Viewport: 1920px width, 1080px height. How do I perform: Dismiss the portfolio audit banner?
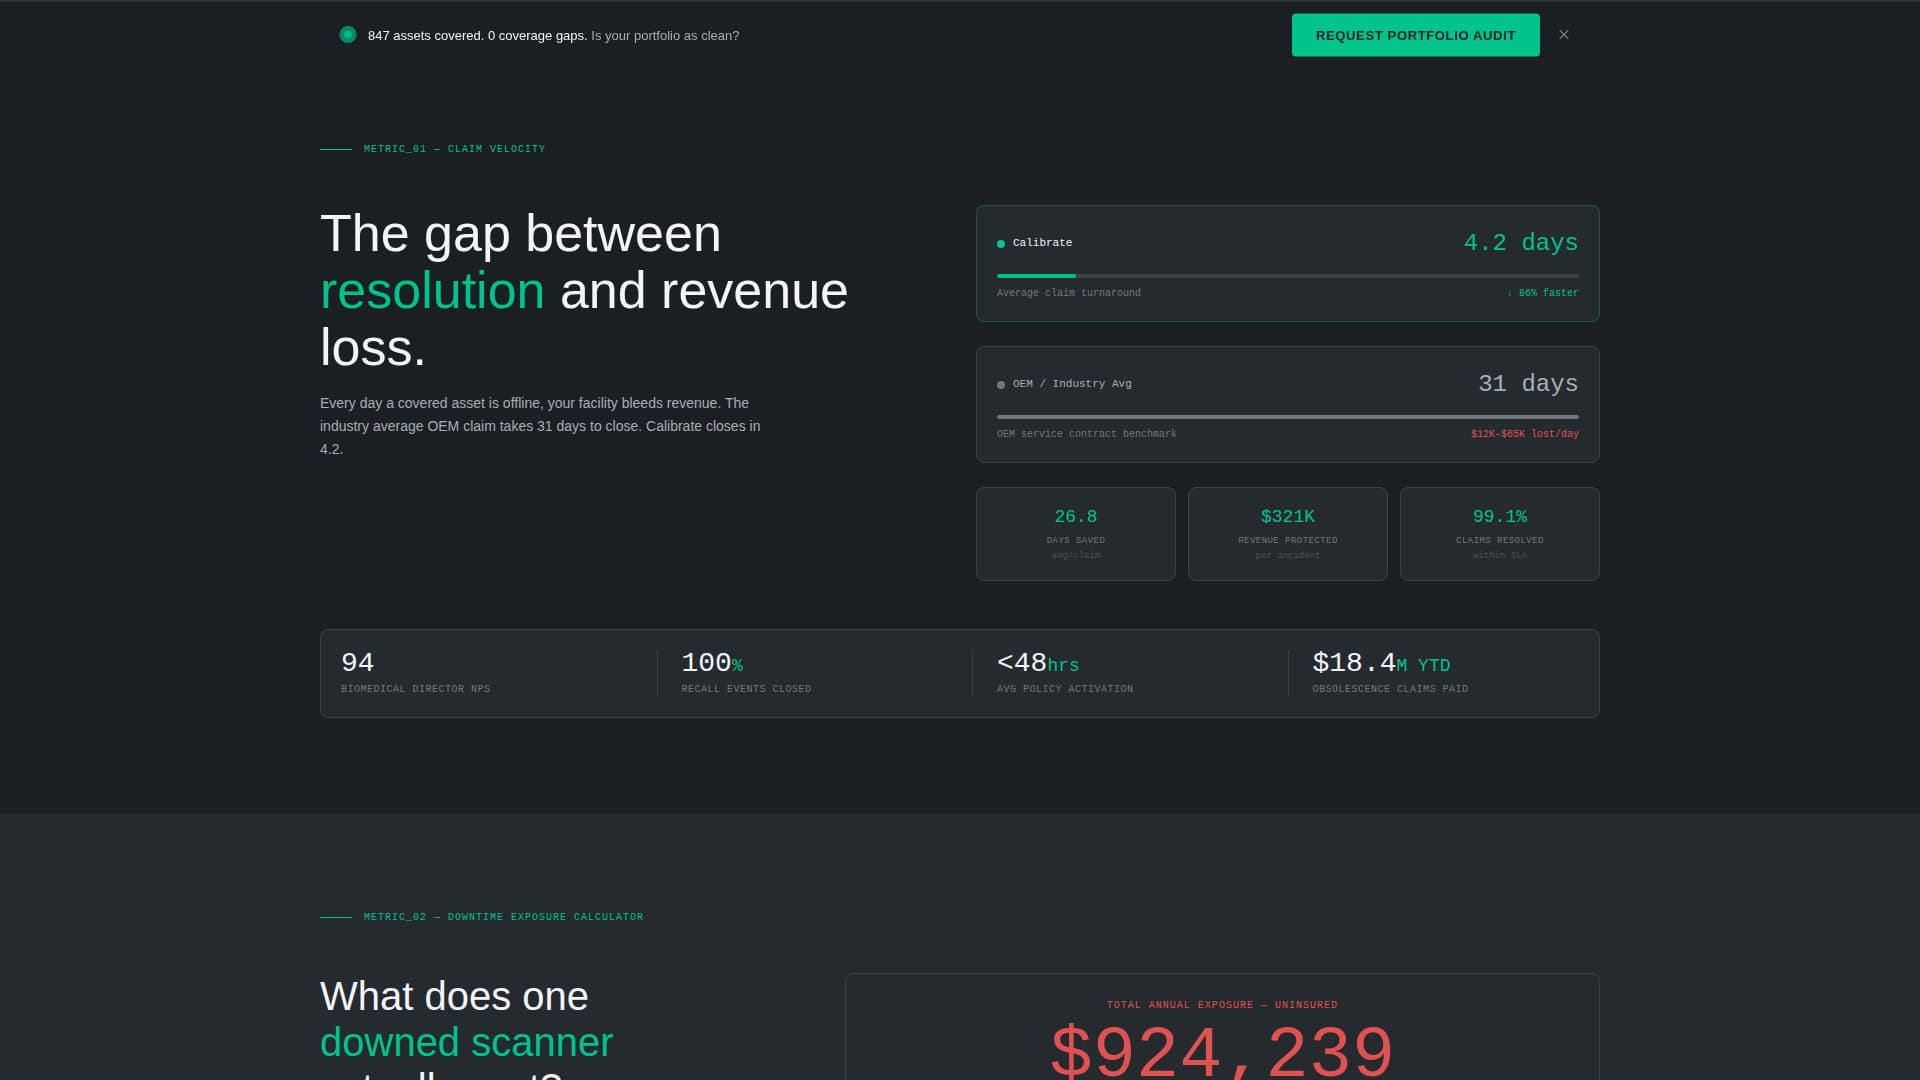(1563, 34)
